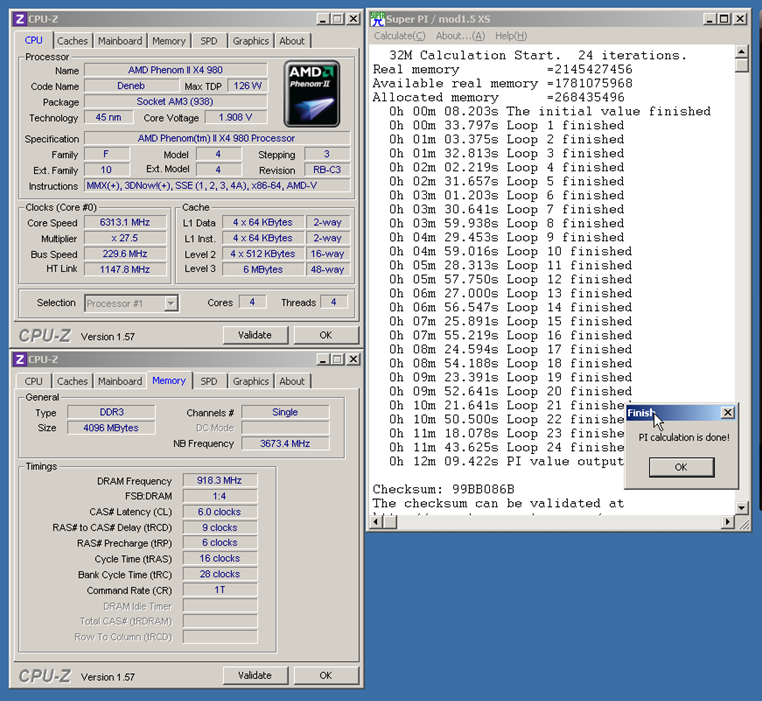
Task: Click the HT Link value 1147.8 MHz
Action: [125, 269]
